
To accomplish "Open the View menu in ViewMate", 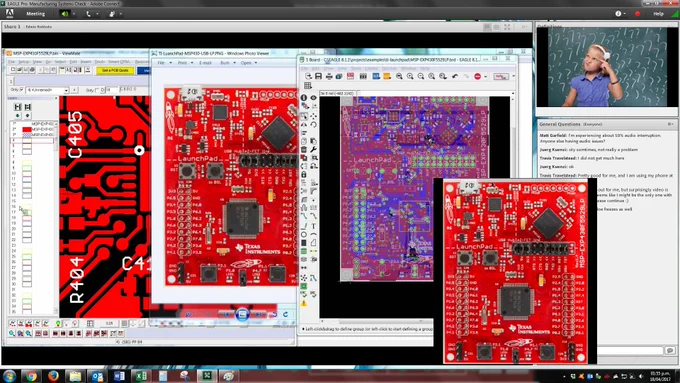I will [x=37, y=62].
